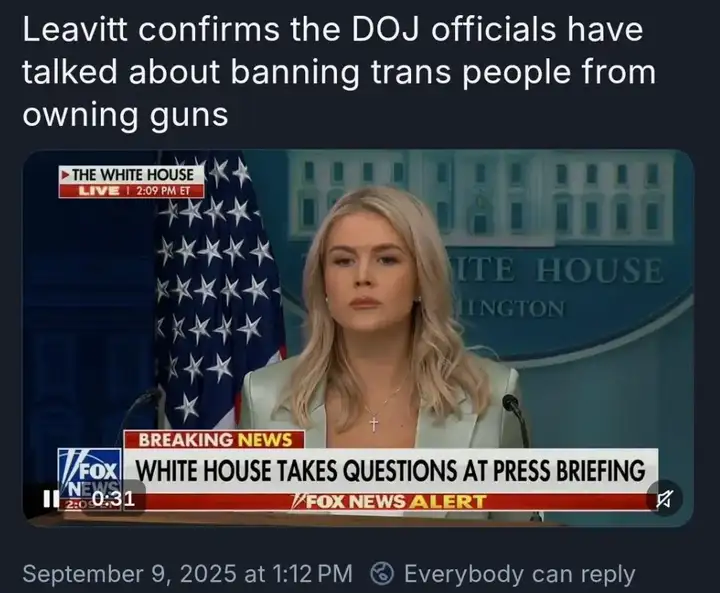Click THE WHITE HOUSE LIVE badge
This screenshot has width=720, height=593.
click(132, 181)
